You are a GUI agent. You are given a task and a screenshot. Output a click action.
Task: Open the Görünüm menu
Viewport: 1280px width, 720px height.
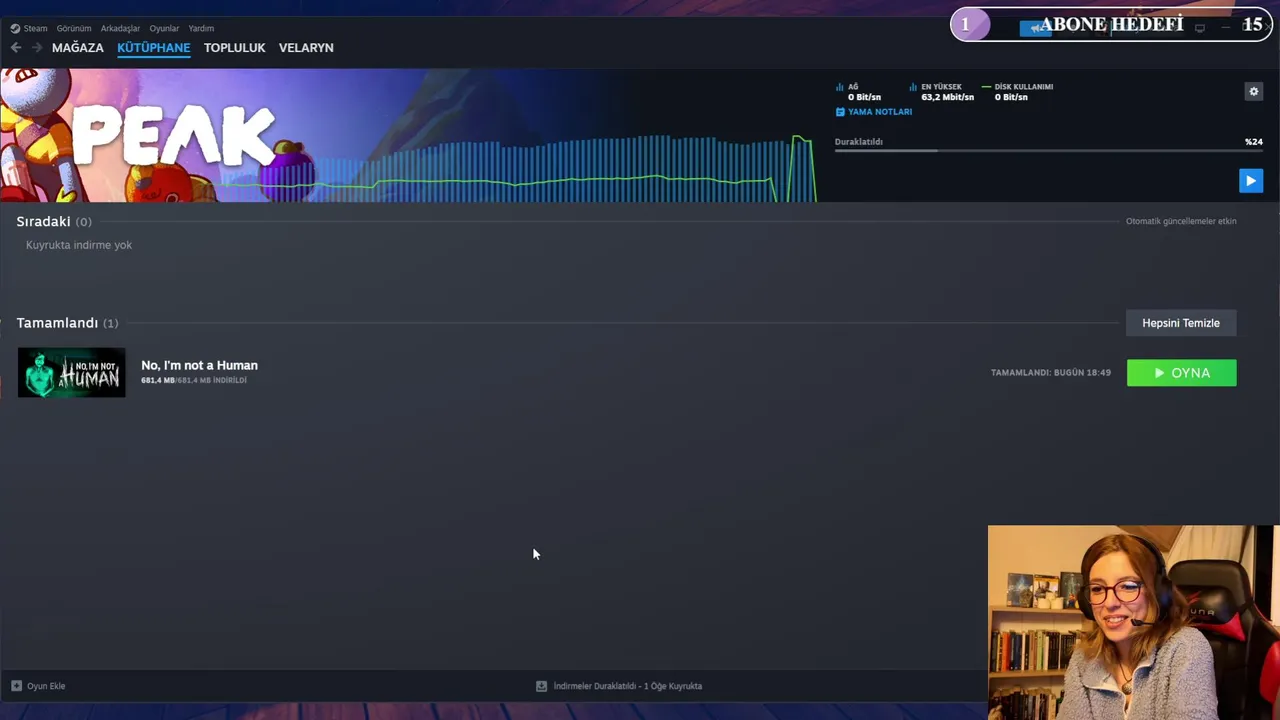pos(74,28)
